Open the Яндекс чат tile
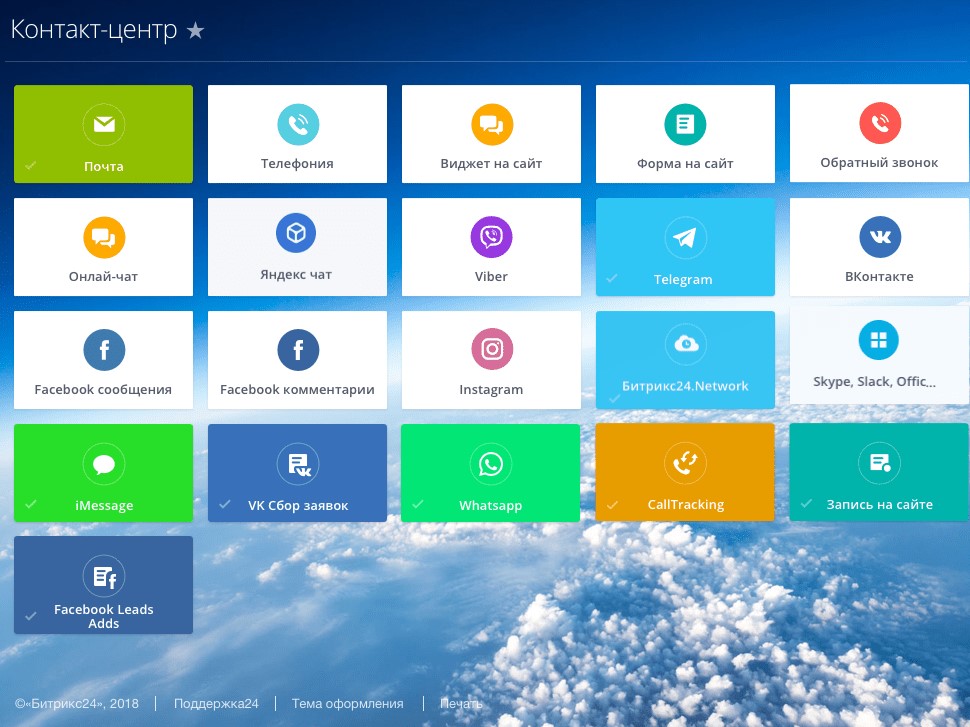This screenshot has height=727, width=970. coord(297,247)
